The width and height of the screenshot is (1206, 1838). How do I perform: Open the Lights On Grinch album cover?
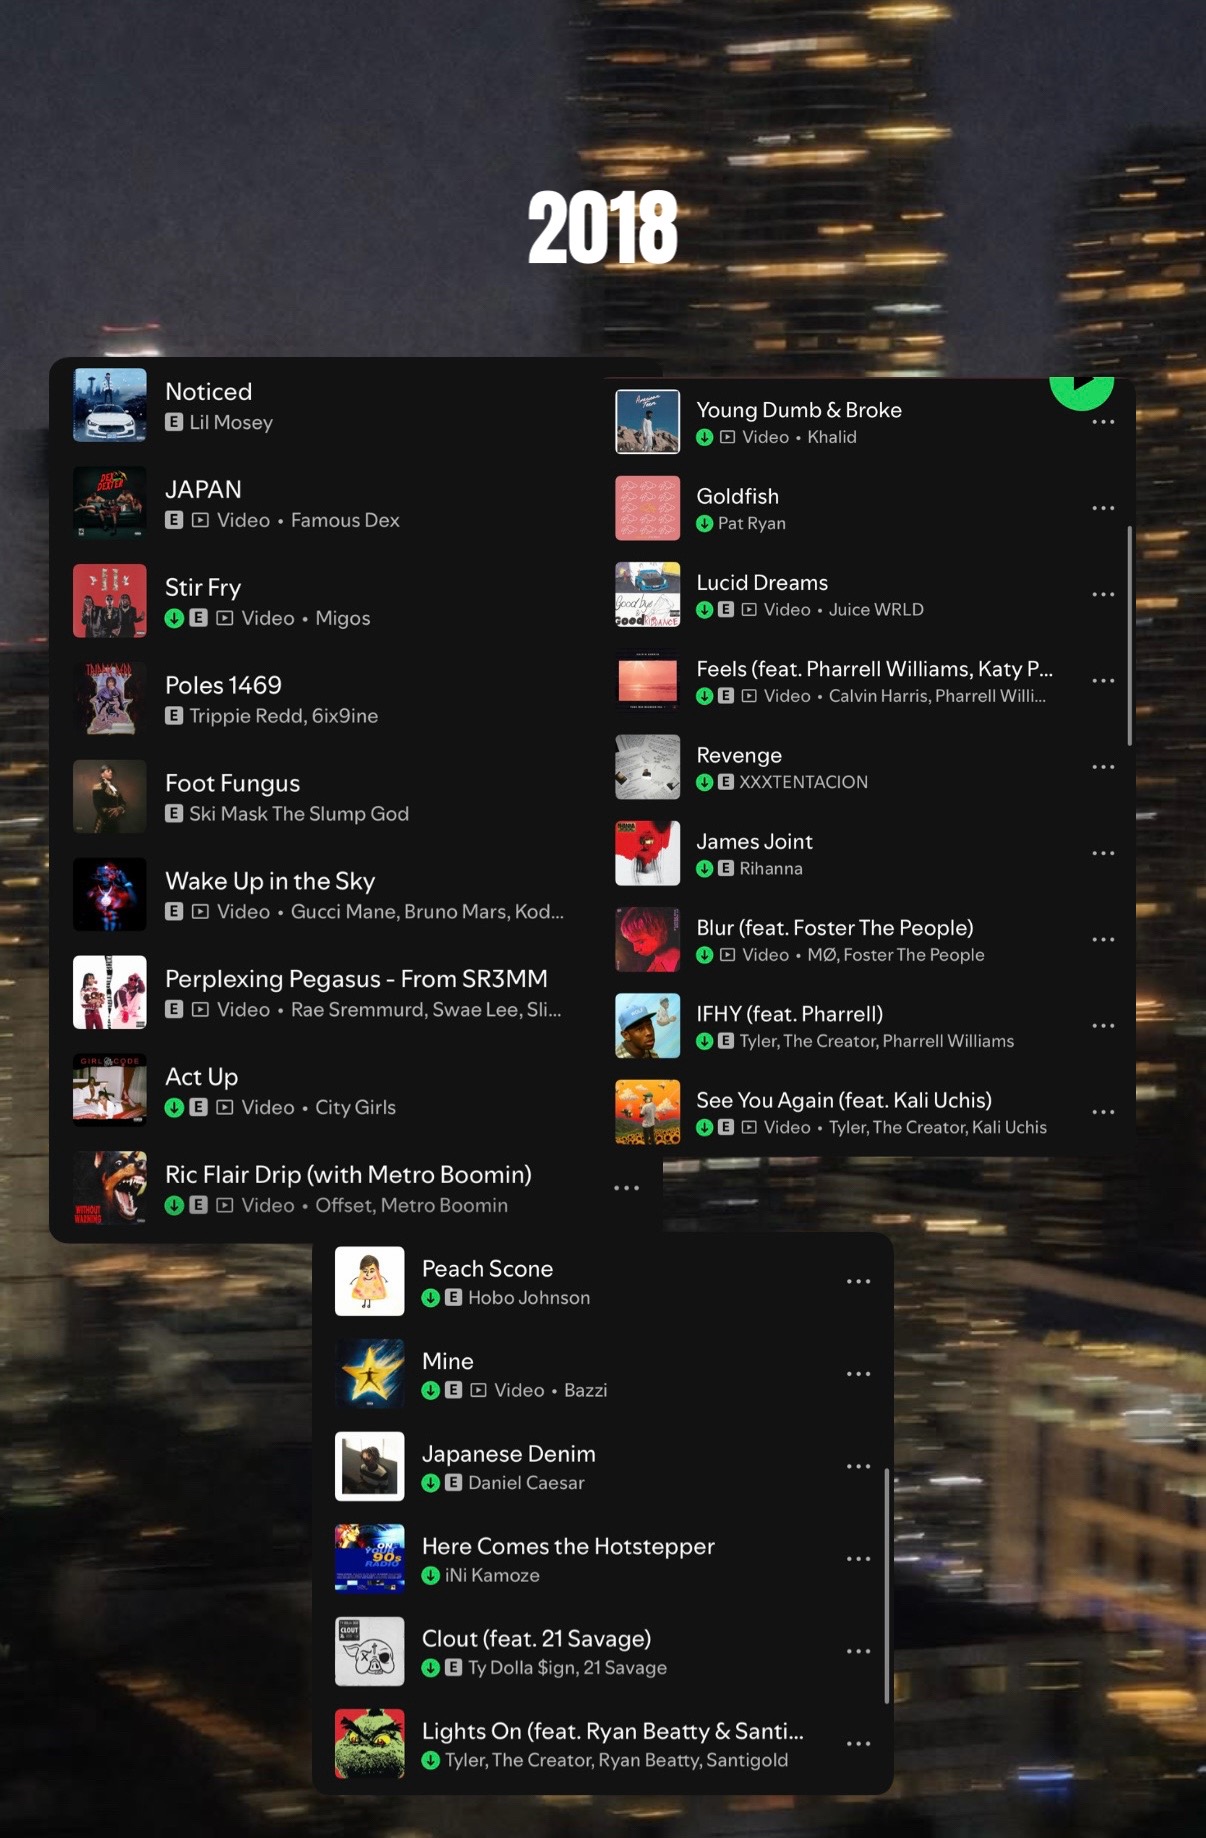point(370,1744)
